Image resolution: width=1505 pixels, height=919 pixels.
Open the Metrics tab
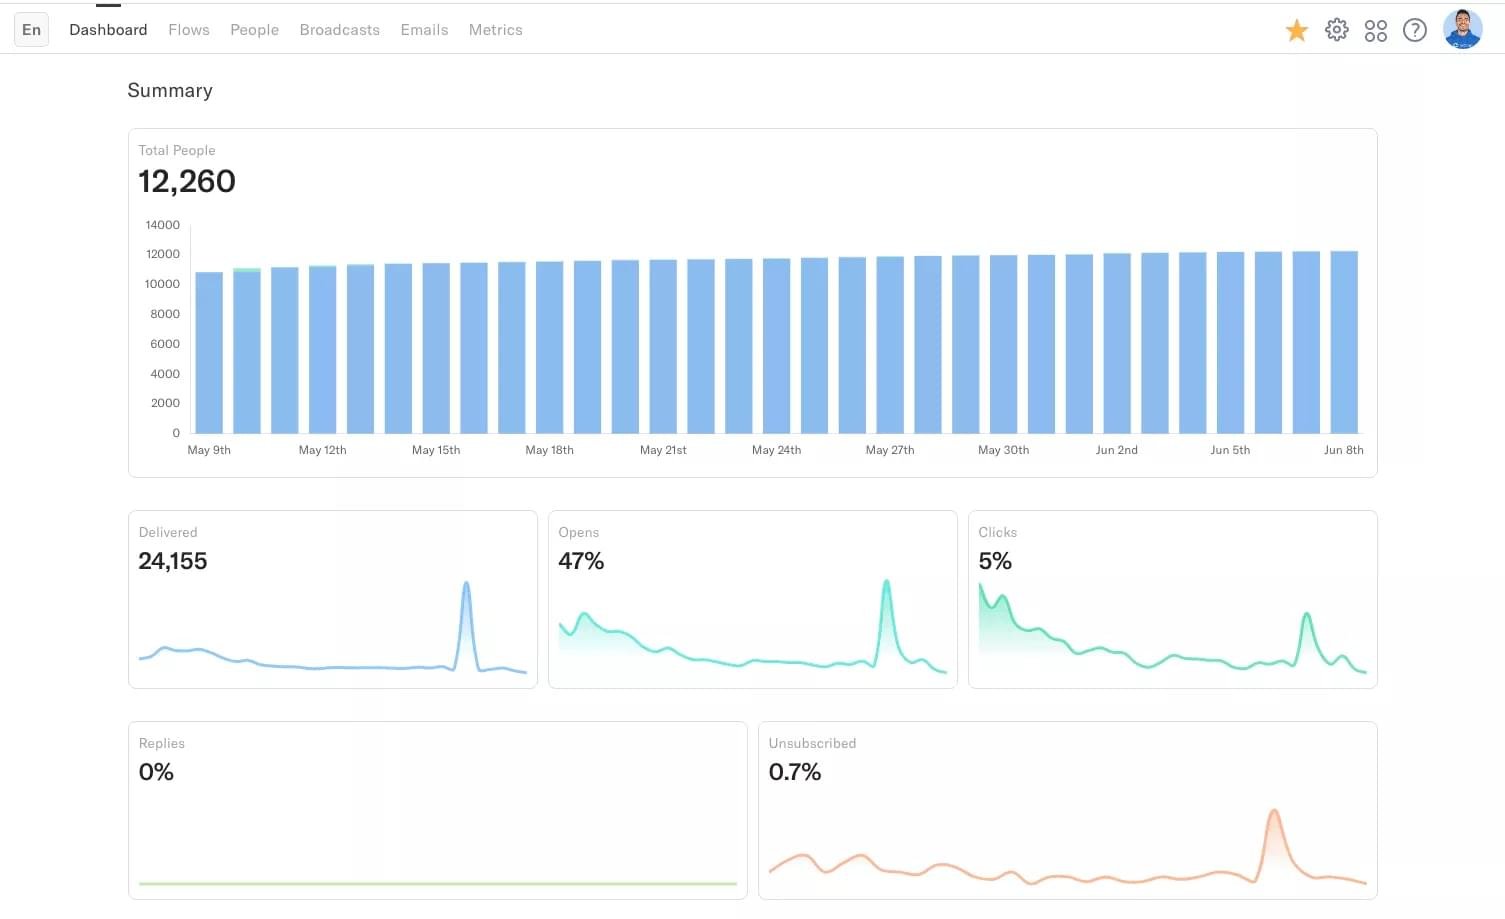point(495,30)
